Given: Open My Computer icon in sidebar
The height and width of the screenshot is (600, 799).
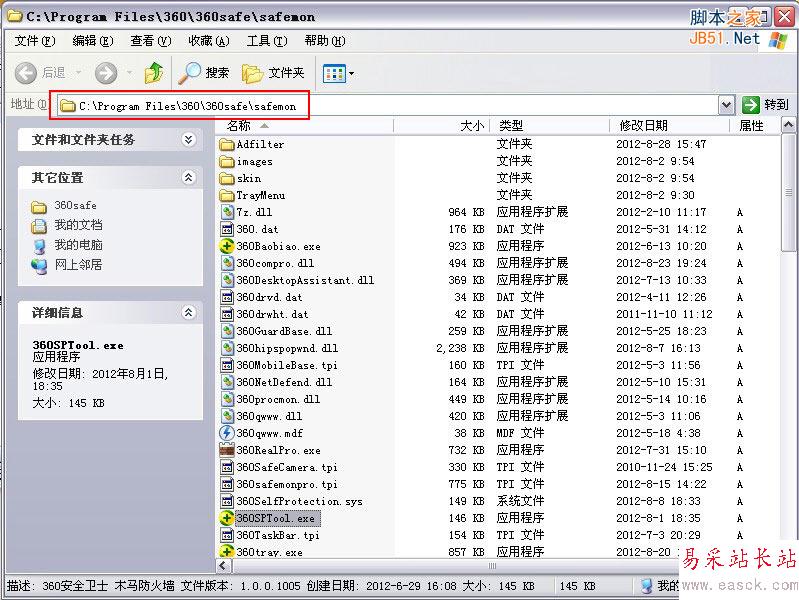Looking at the screenshot, I should pos(39,245).
